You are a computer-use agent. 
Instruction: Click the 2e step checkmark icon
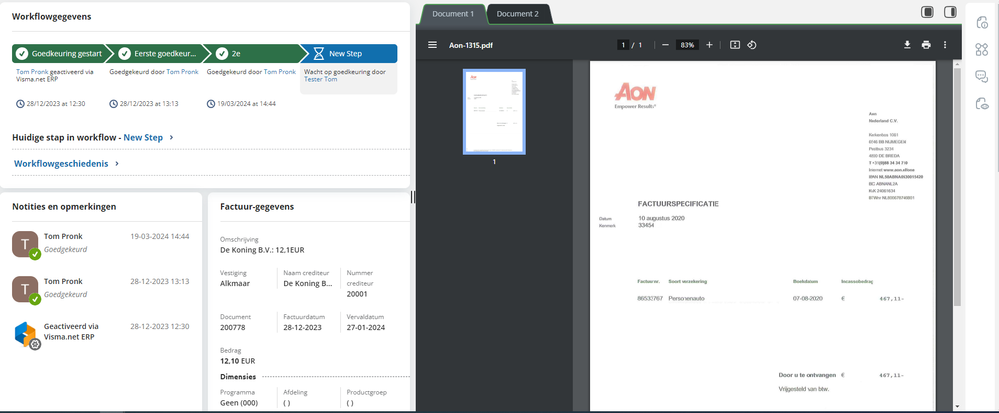[x=222, y=54]
